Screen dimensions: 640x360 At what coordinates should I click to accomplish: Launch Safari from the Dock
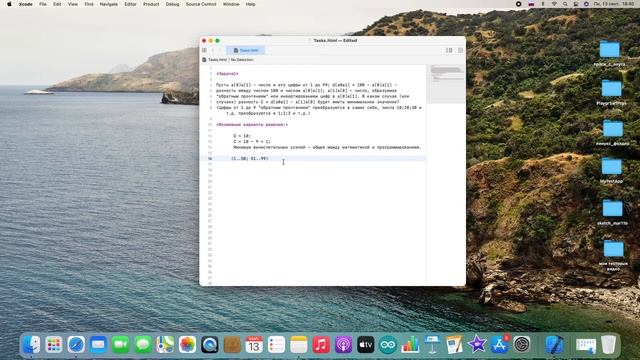(x=76, y=345)
